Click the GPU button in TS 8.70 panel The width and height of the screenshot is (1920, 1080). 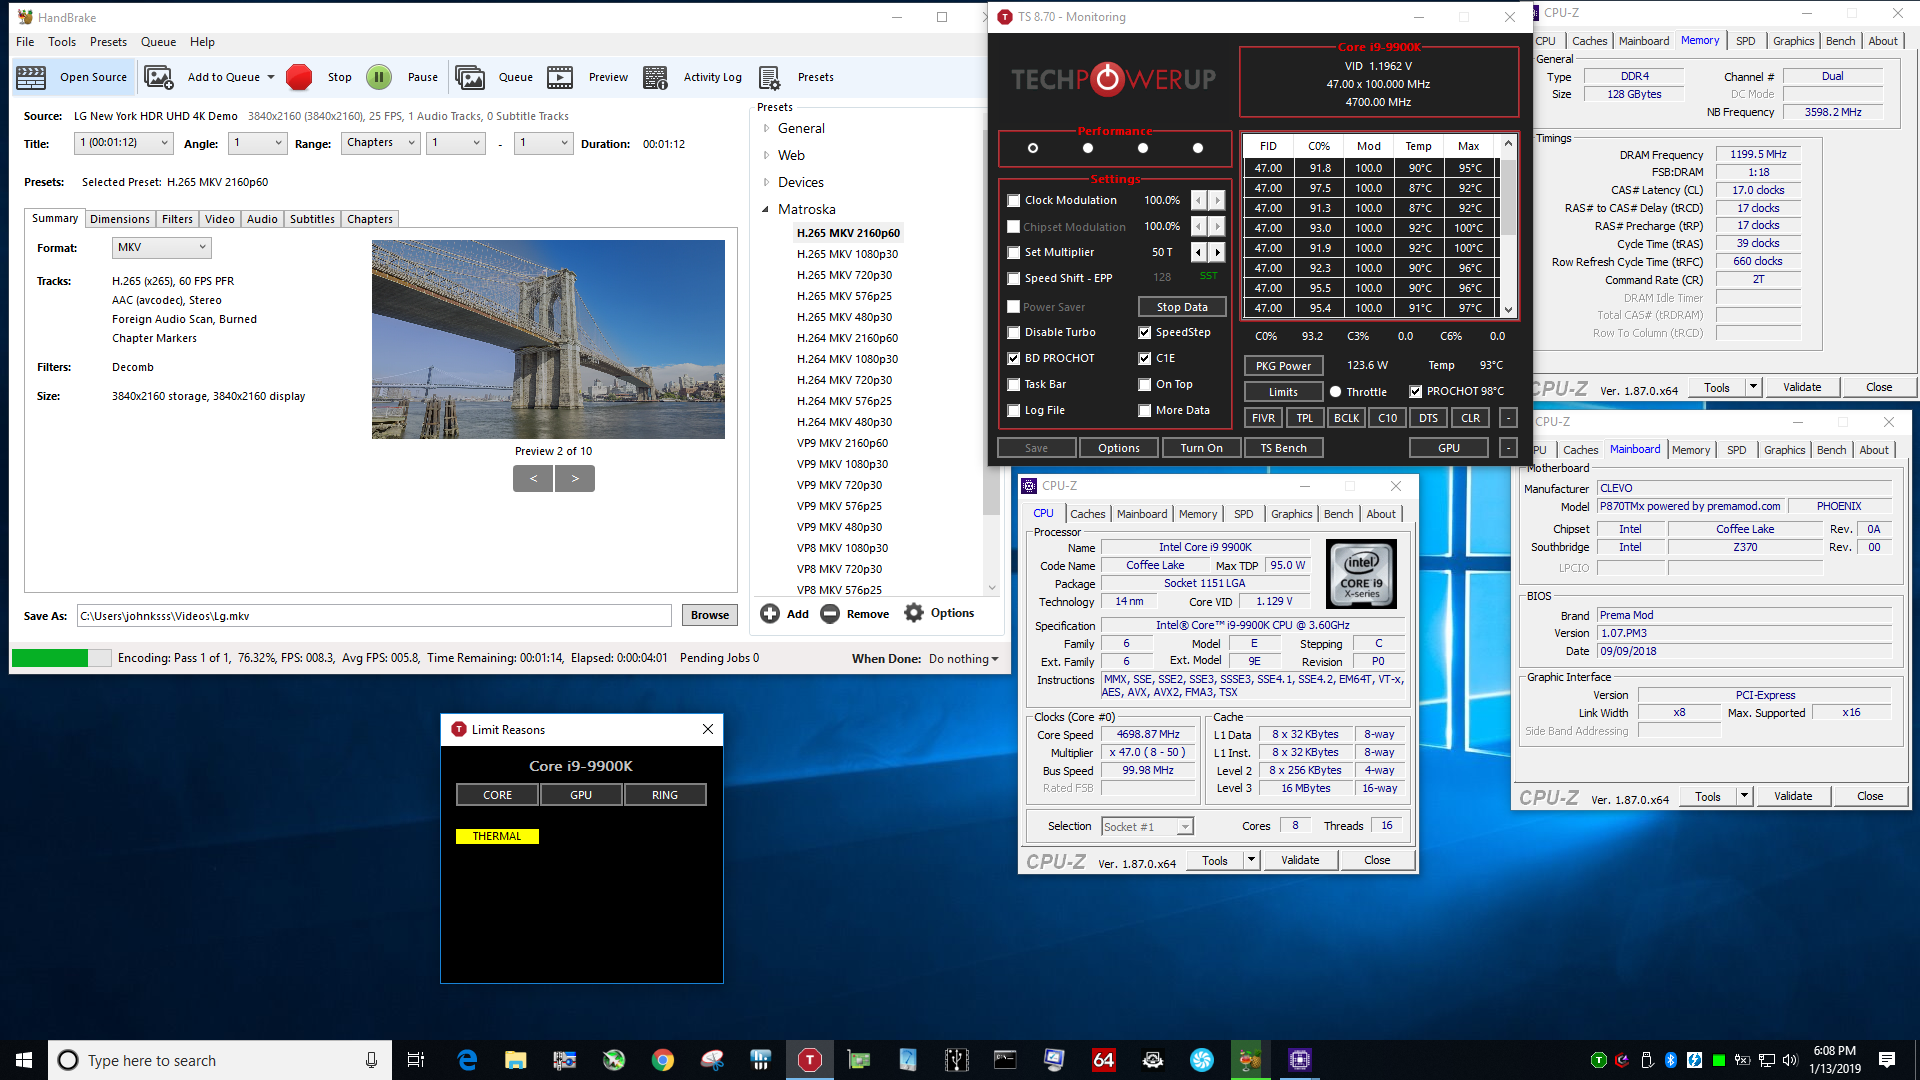[1449, 447]
